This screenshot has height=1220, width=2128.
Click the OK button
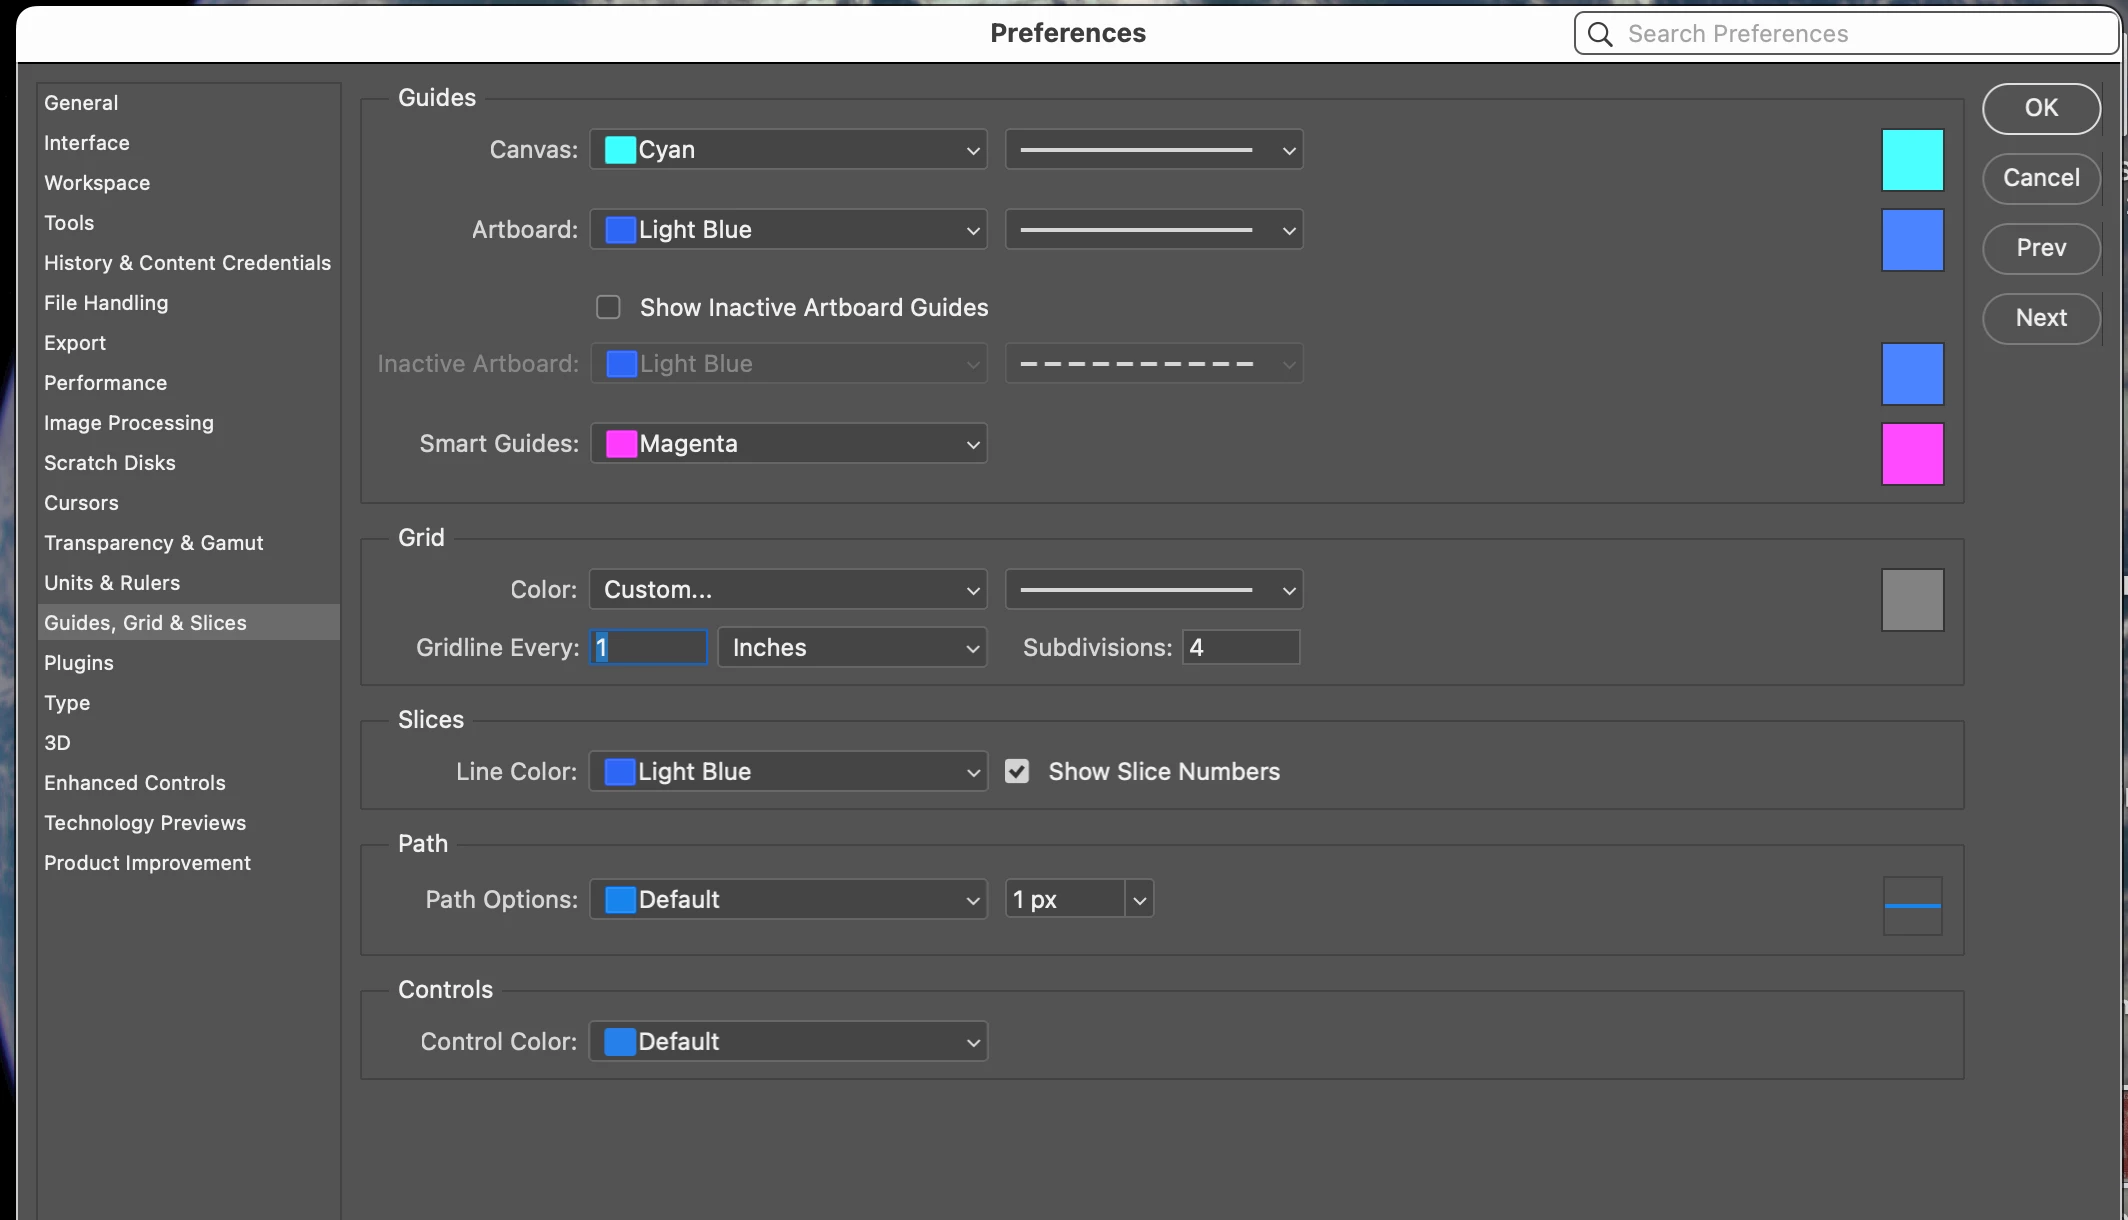coord(2040,108)
